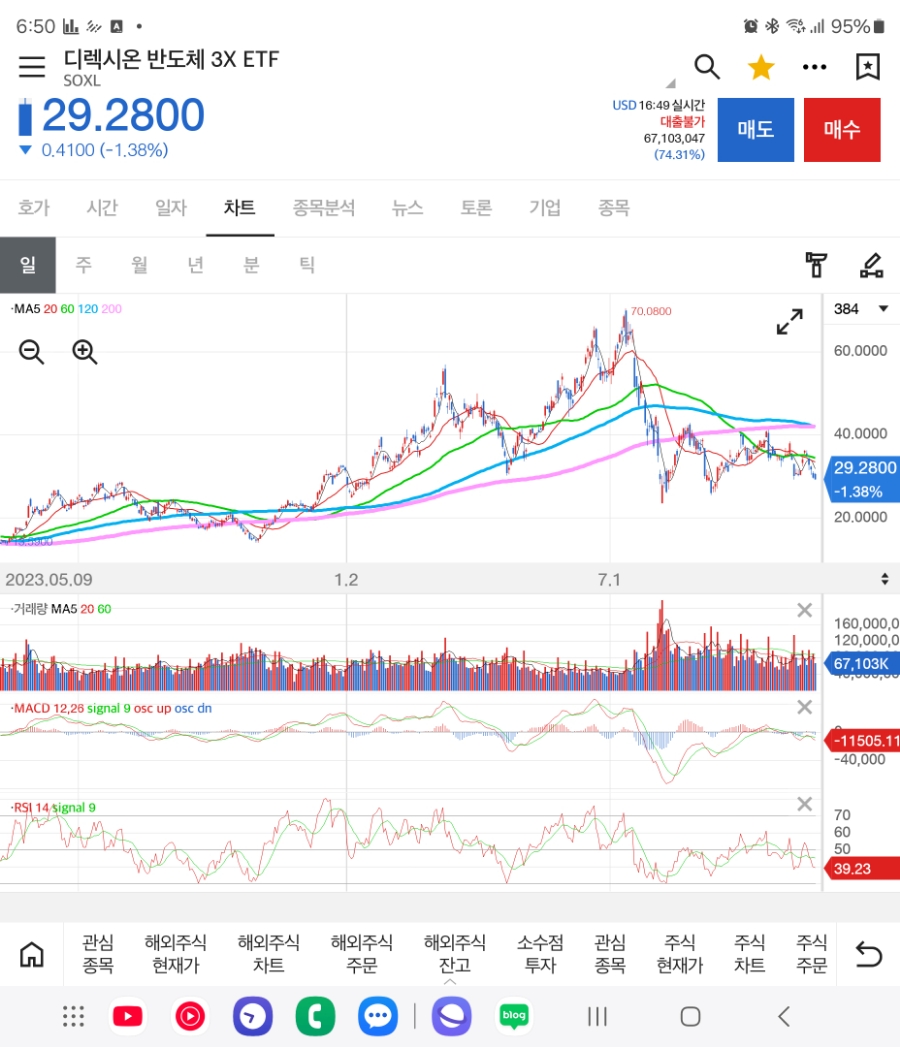Go to home via house icon

31,954
